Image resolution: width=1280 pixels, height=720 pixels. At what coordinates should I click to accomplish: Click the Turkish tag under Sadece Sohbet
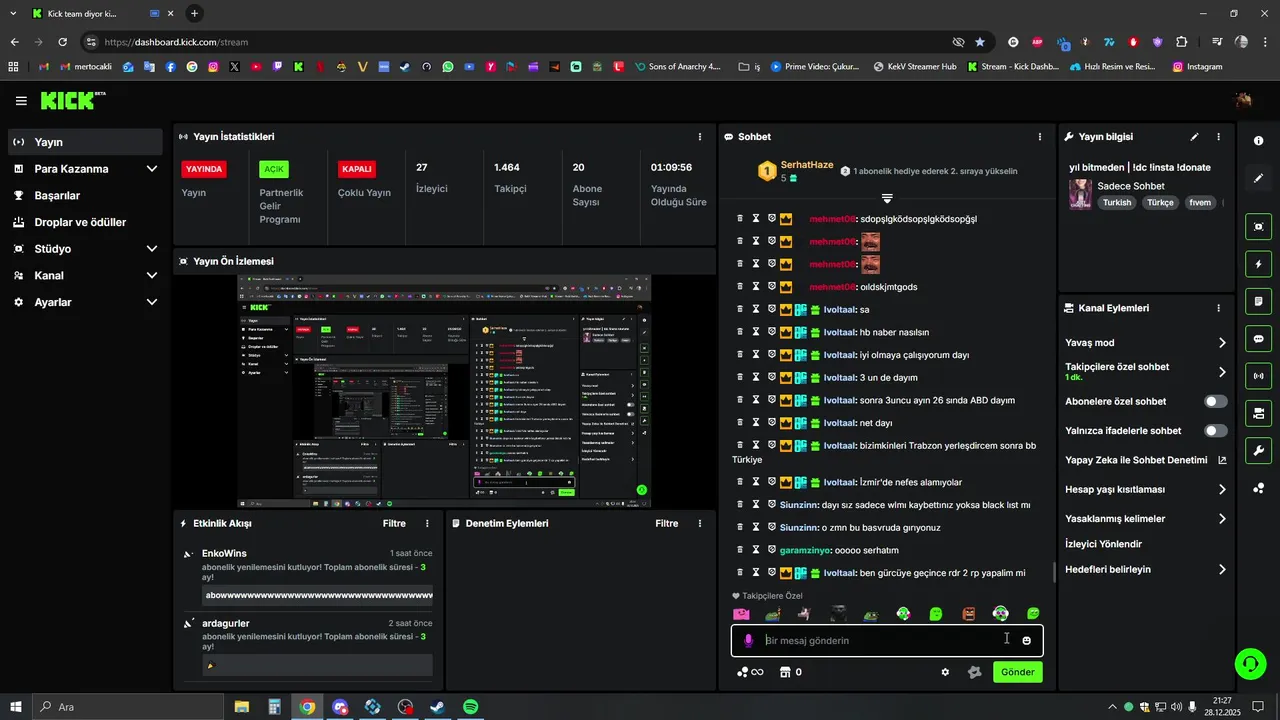coord(1117,202)
